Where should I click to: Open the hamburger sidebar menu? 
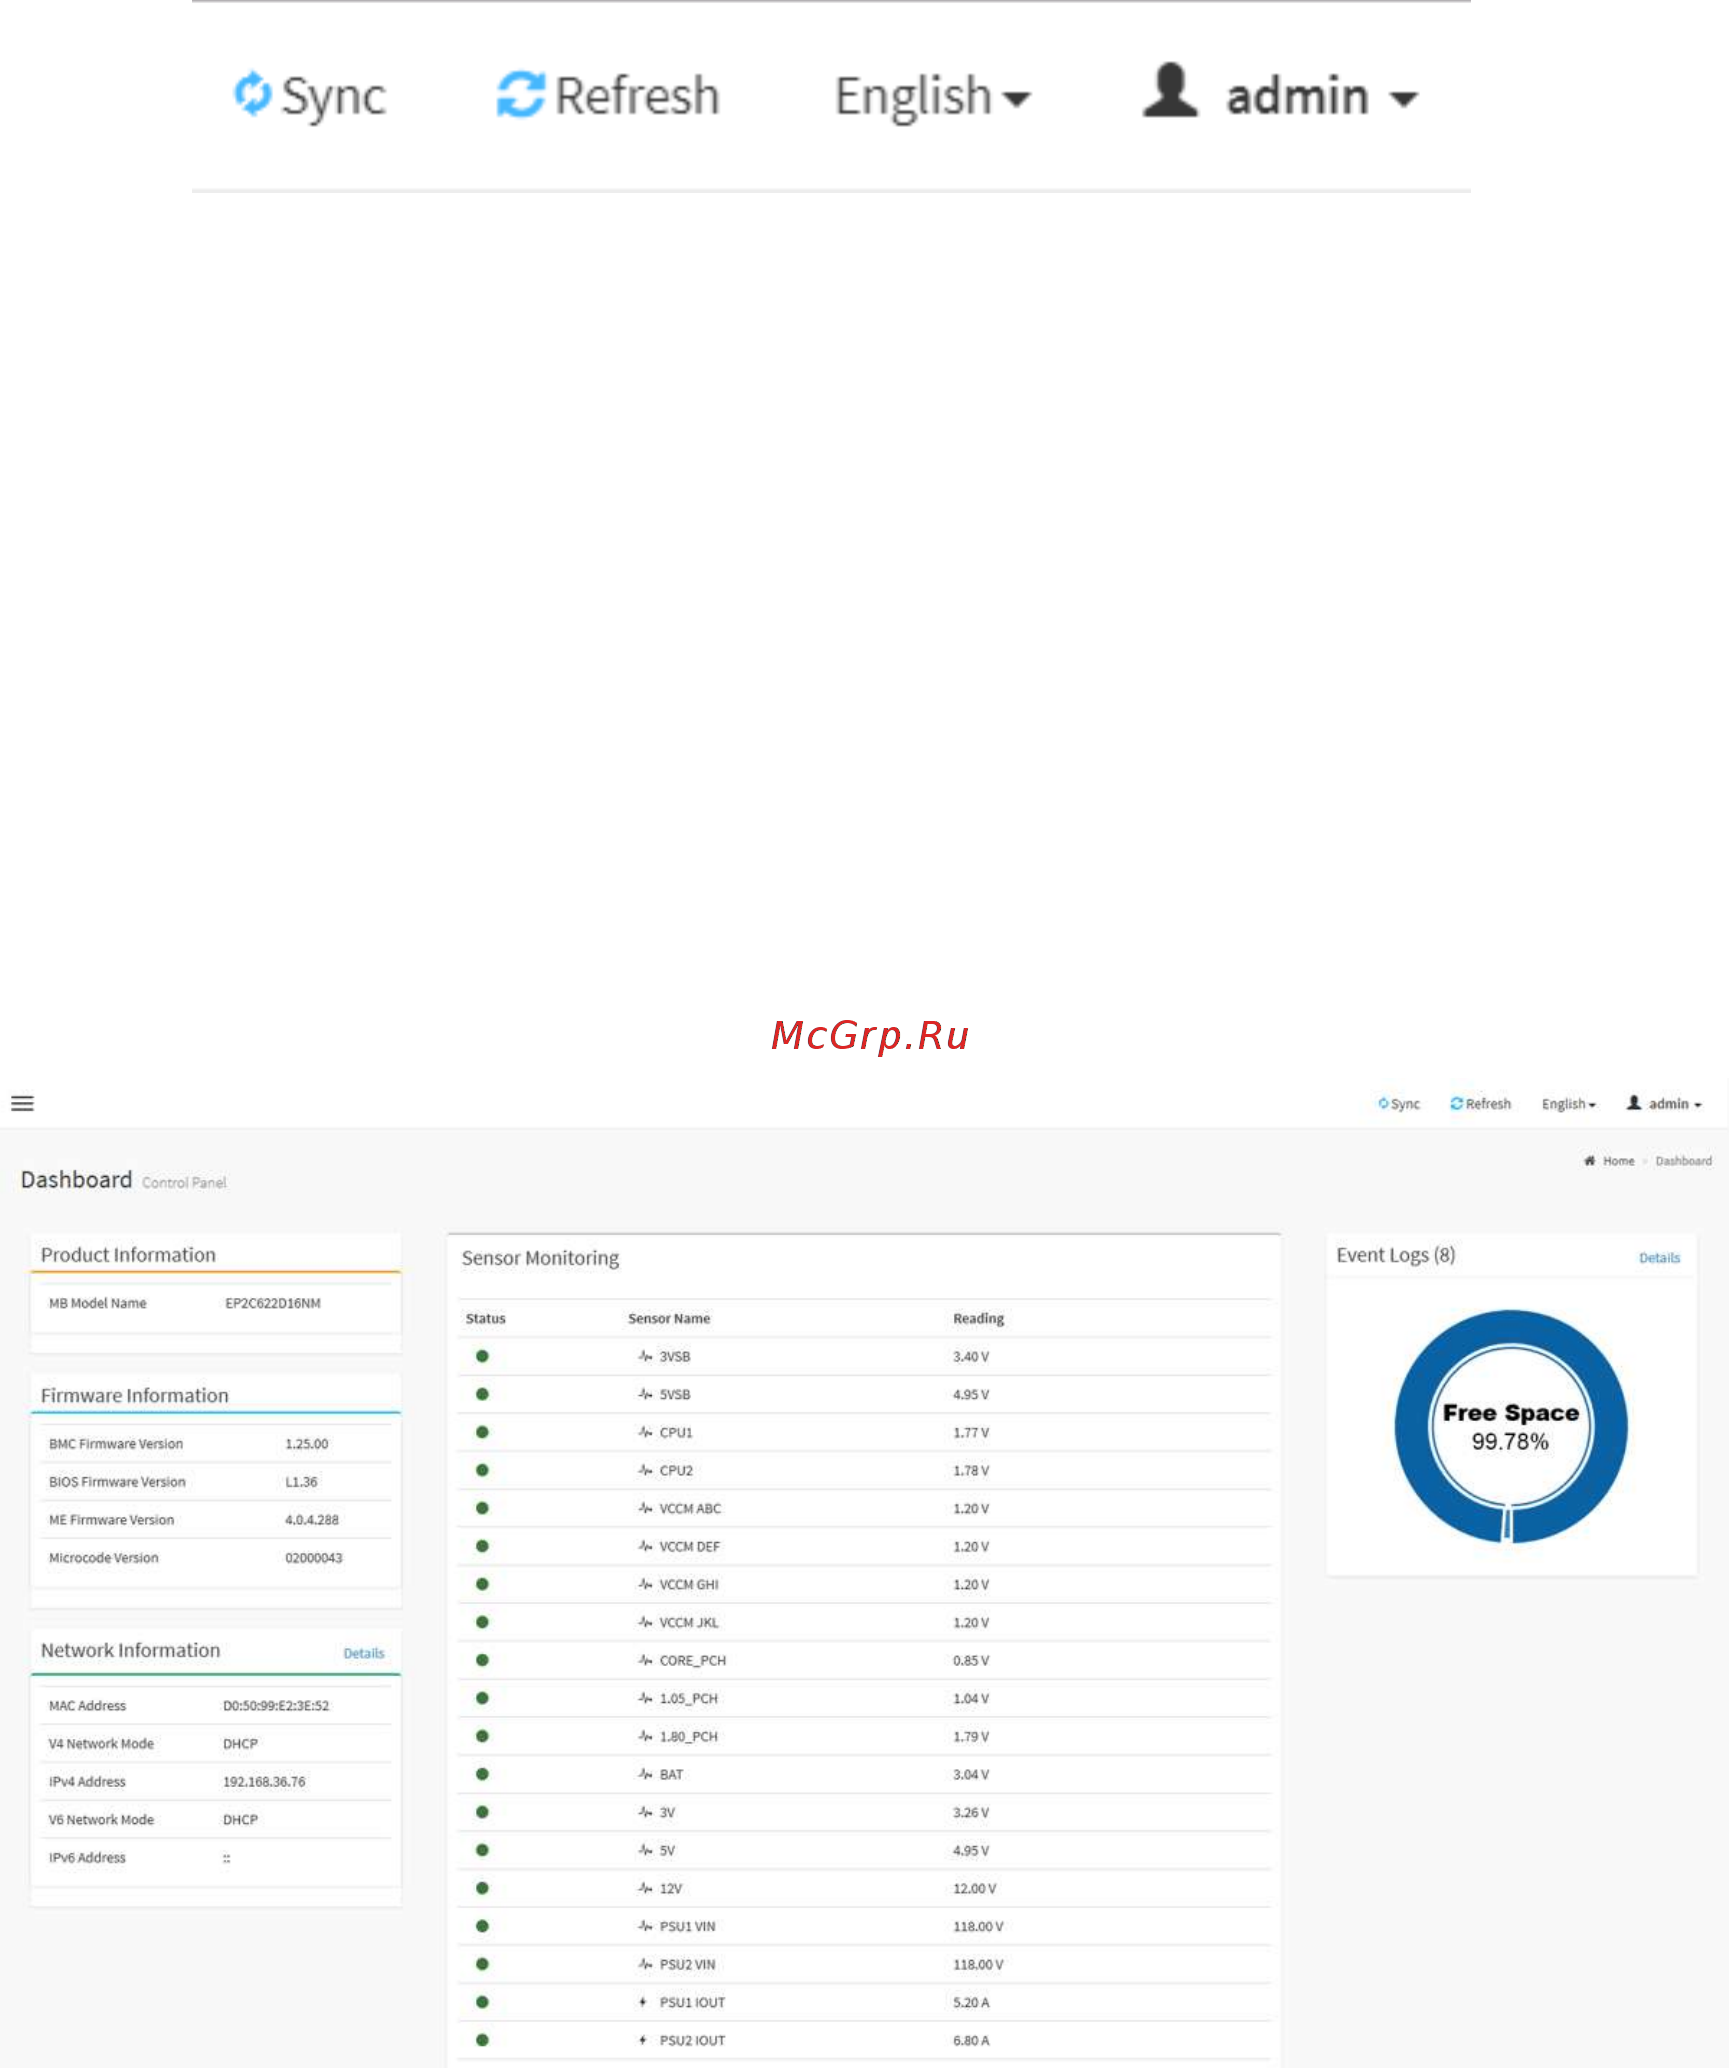click(x=22, y=1103)
